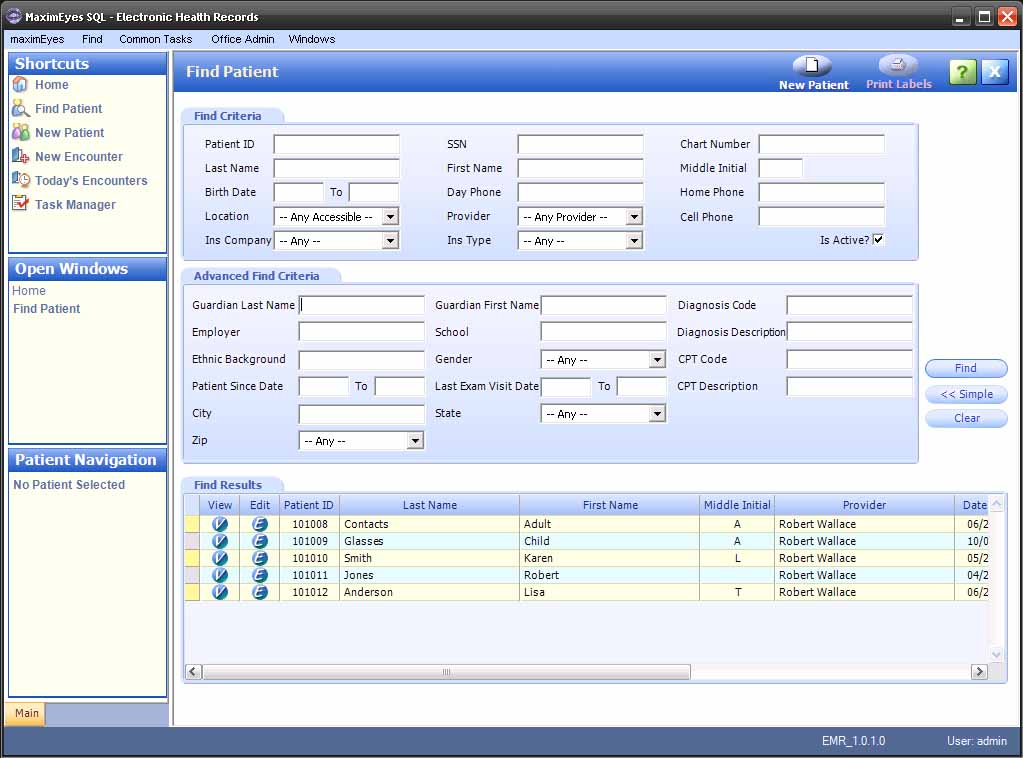View patient 101011 Jones record
The image size is (1023, 758).
(220, 575)
